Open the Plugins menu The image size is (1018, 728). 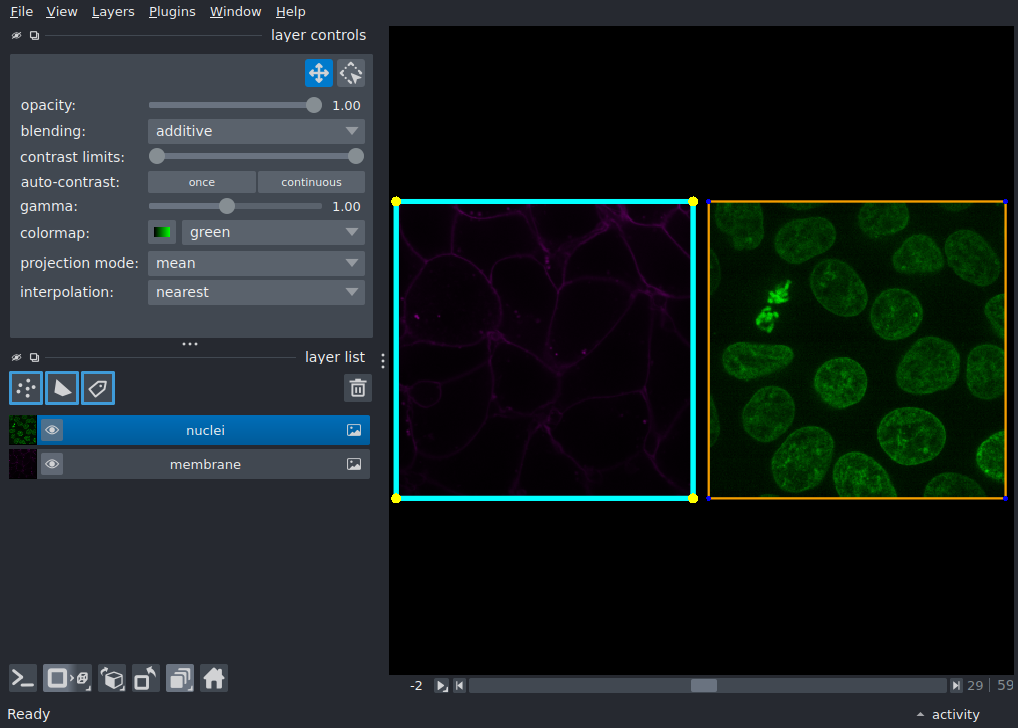coord(172,12)
